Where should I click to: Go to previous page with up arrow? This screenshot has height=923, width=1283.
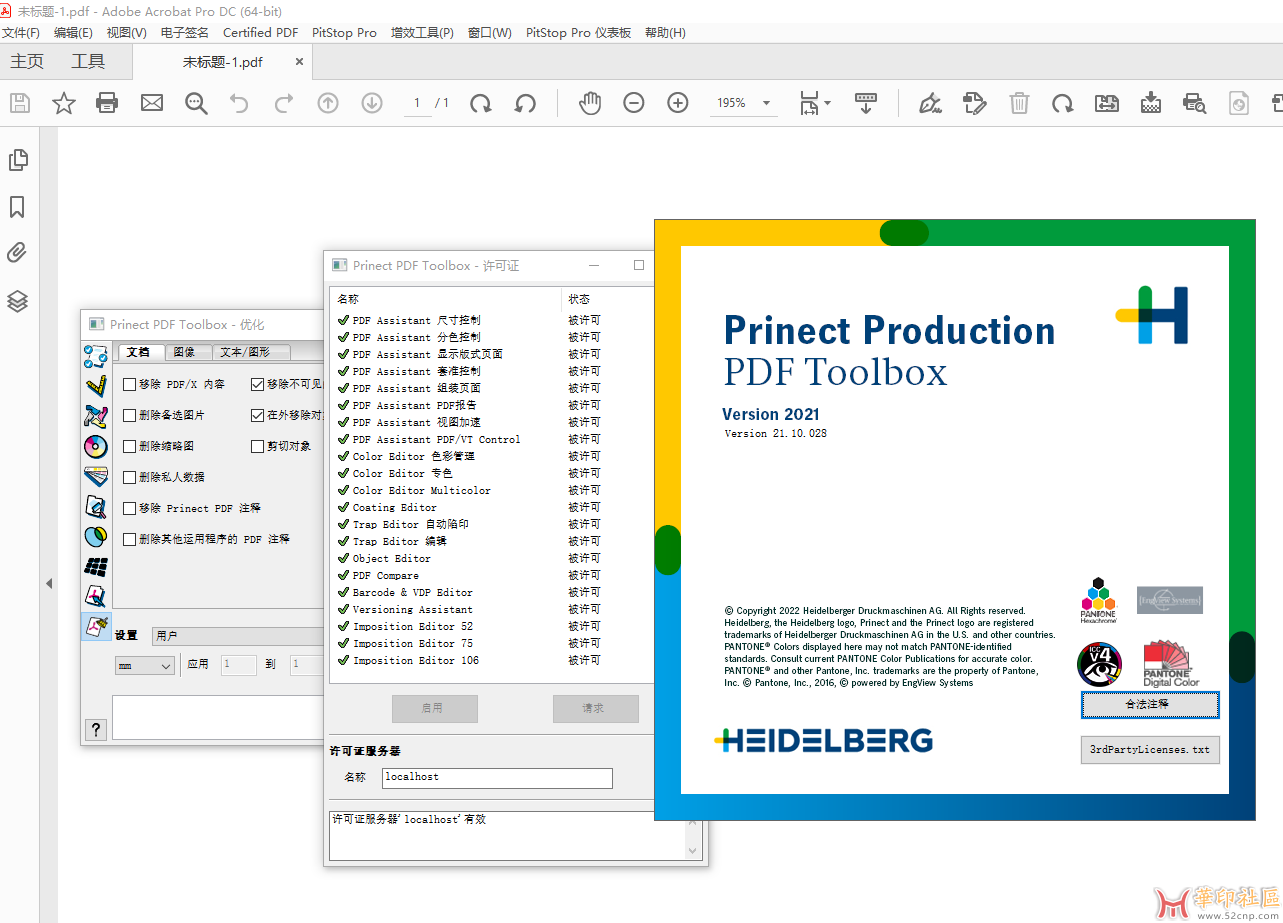tap(328, 103)
